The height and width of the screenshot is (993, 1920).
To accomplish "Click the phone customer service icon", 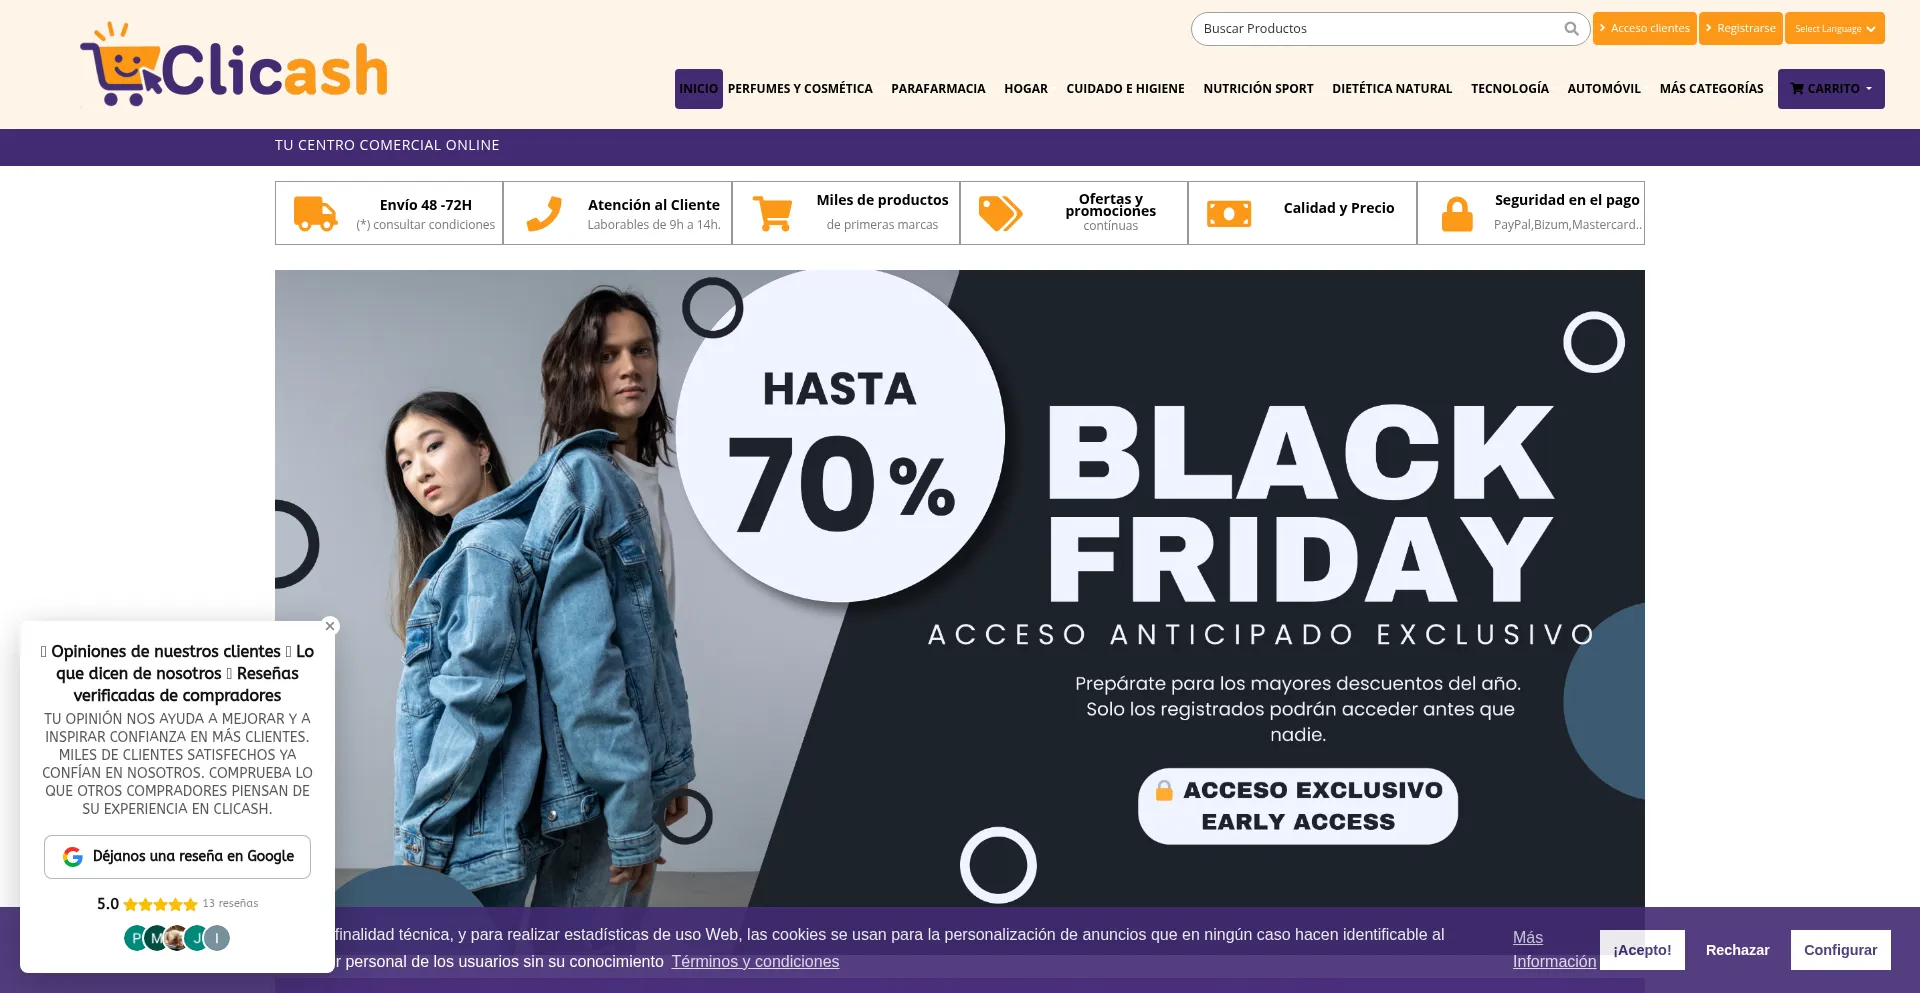I will (544, 214).
